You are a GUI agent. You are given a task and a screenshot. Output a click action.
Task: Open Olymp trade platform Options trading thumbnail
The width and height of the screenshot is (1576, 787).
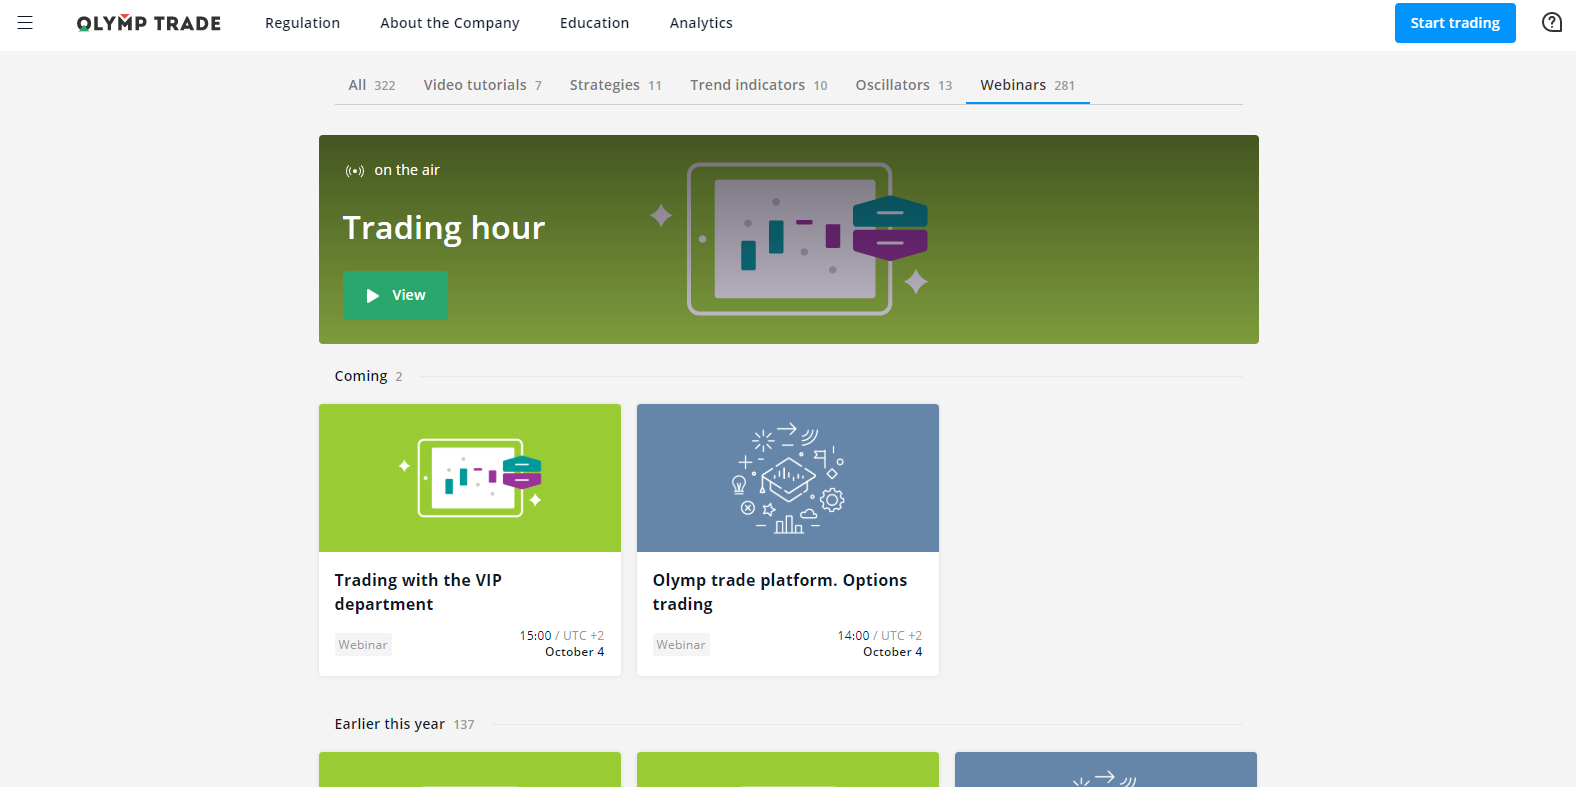click(788, 478)
